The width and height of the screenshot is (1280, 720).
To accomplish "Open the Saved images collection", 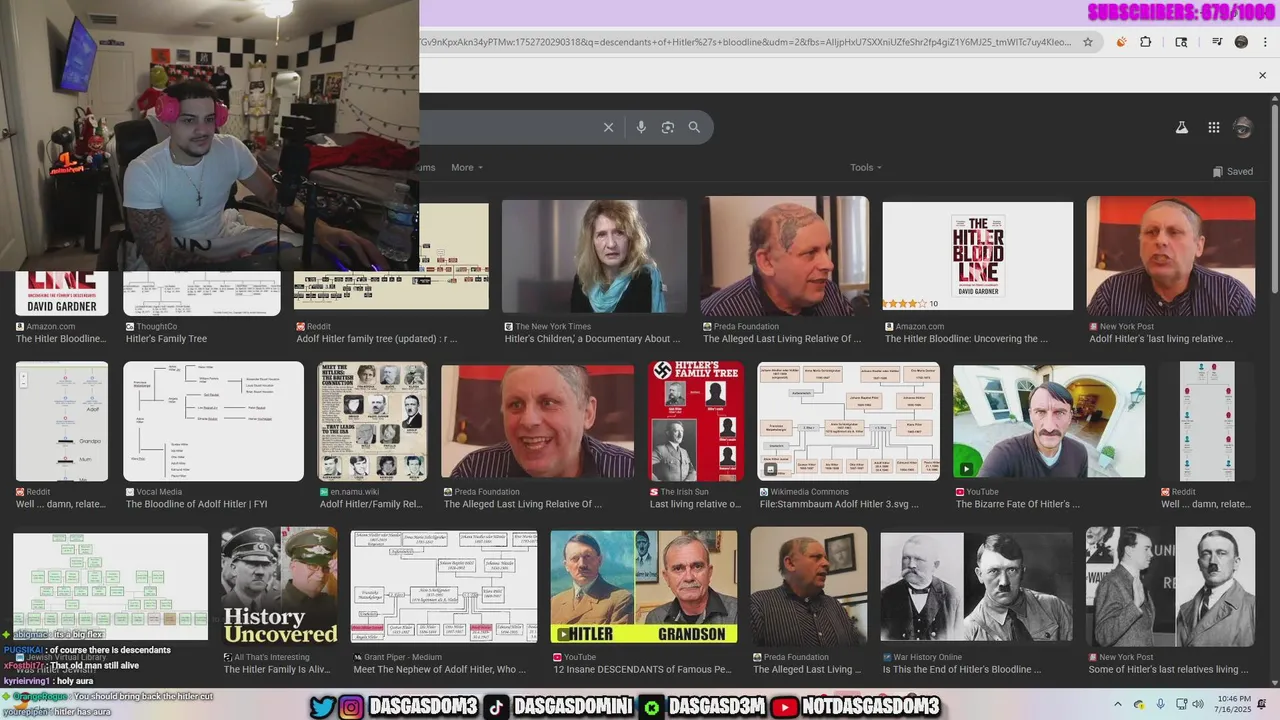I will tap(1232, 171).
